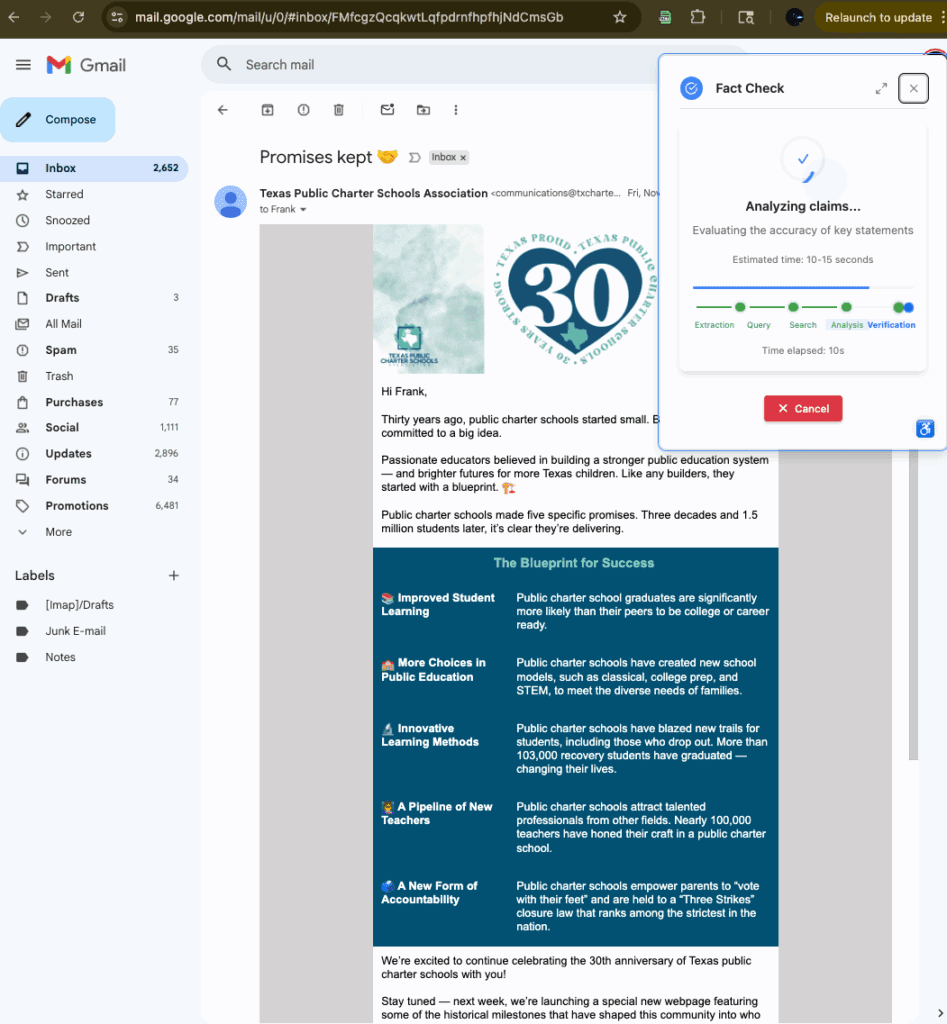Viewport: 947px width, 1024px height.
Task: Select the Promotions category
Action: (77, 506)
